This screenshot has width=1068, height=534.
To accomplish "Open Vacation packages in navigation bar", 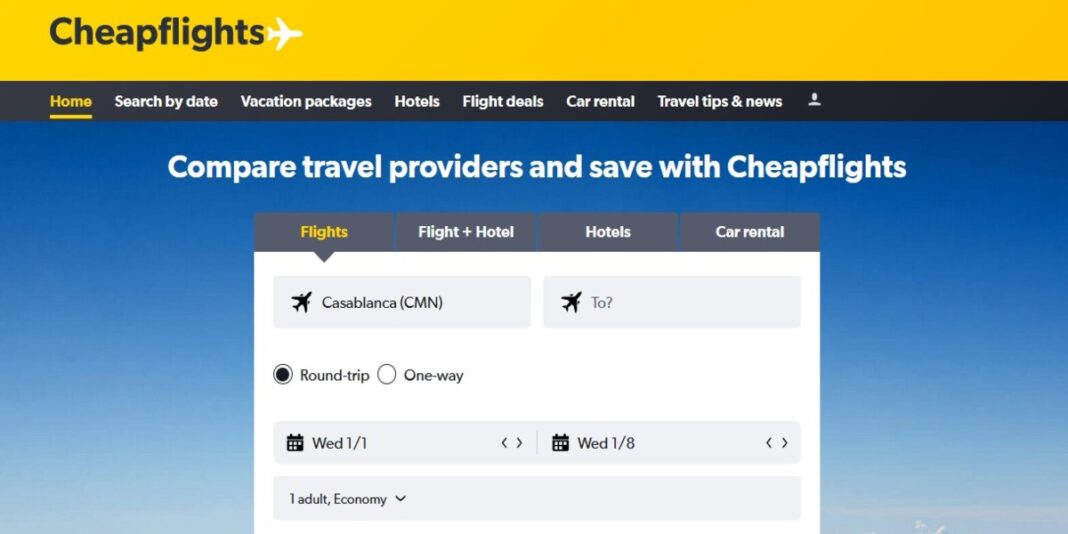I will (x=306, y=101).
